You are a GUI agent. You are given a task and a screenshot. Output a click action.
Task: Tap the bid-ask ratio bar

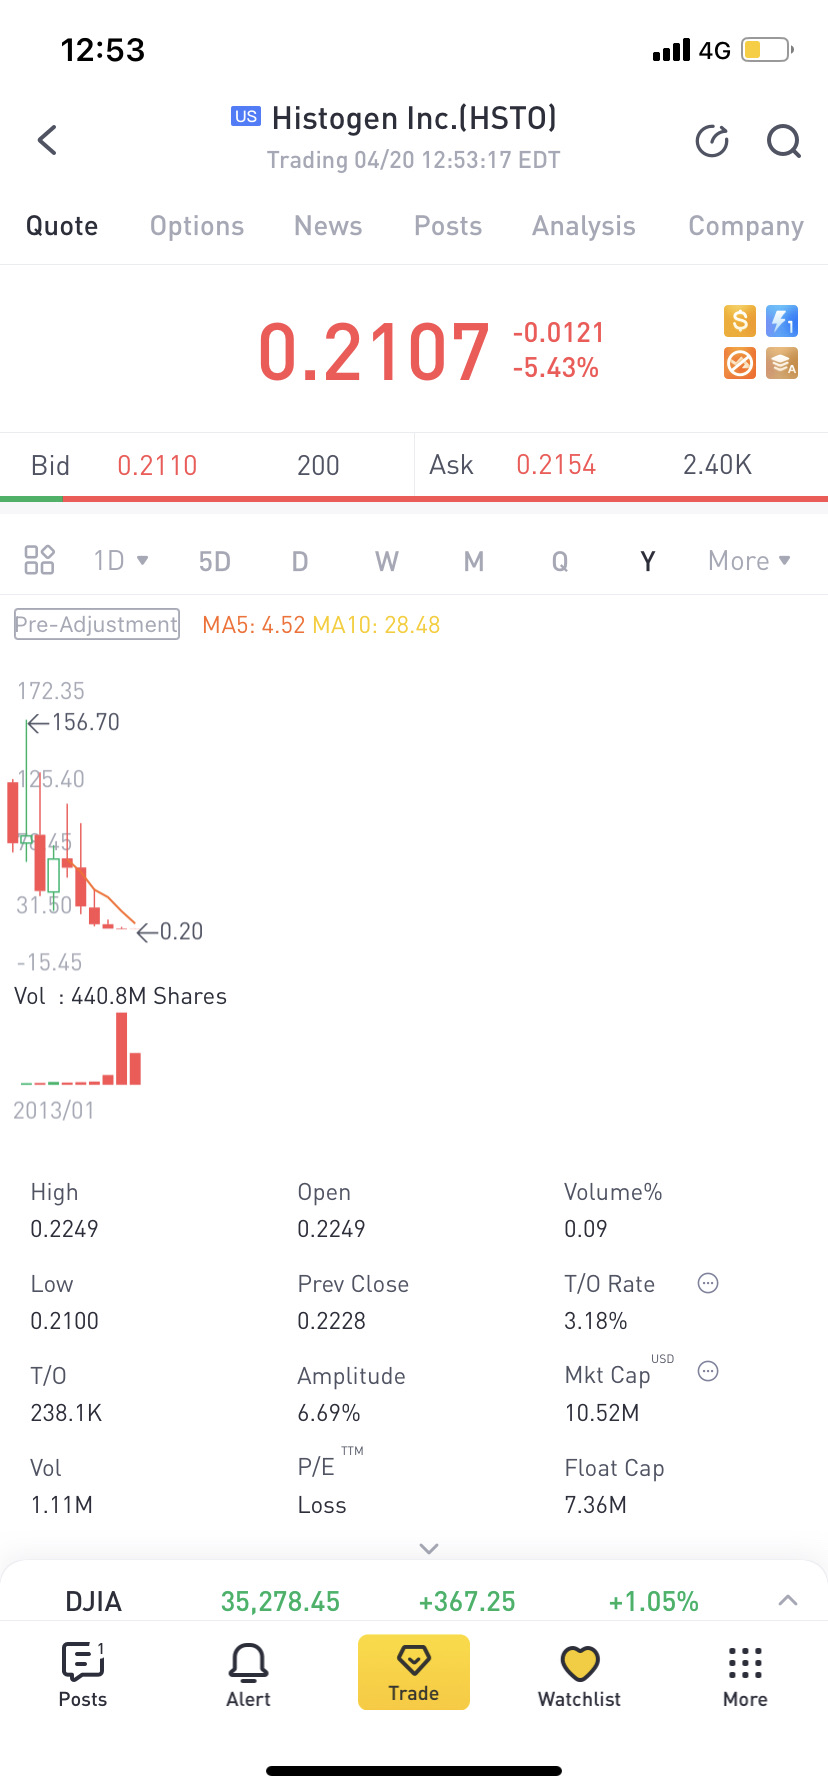pos(414,498)
